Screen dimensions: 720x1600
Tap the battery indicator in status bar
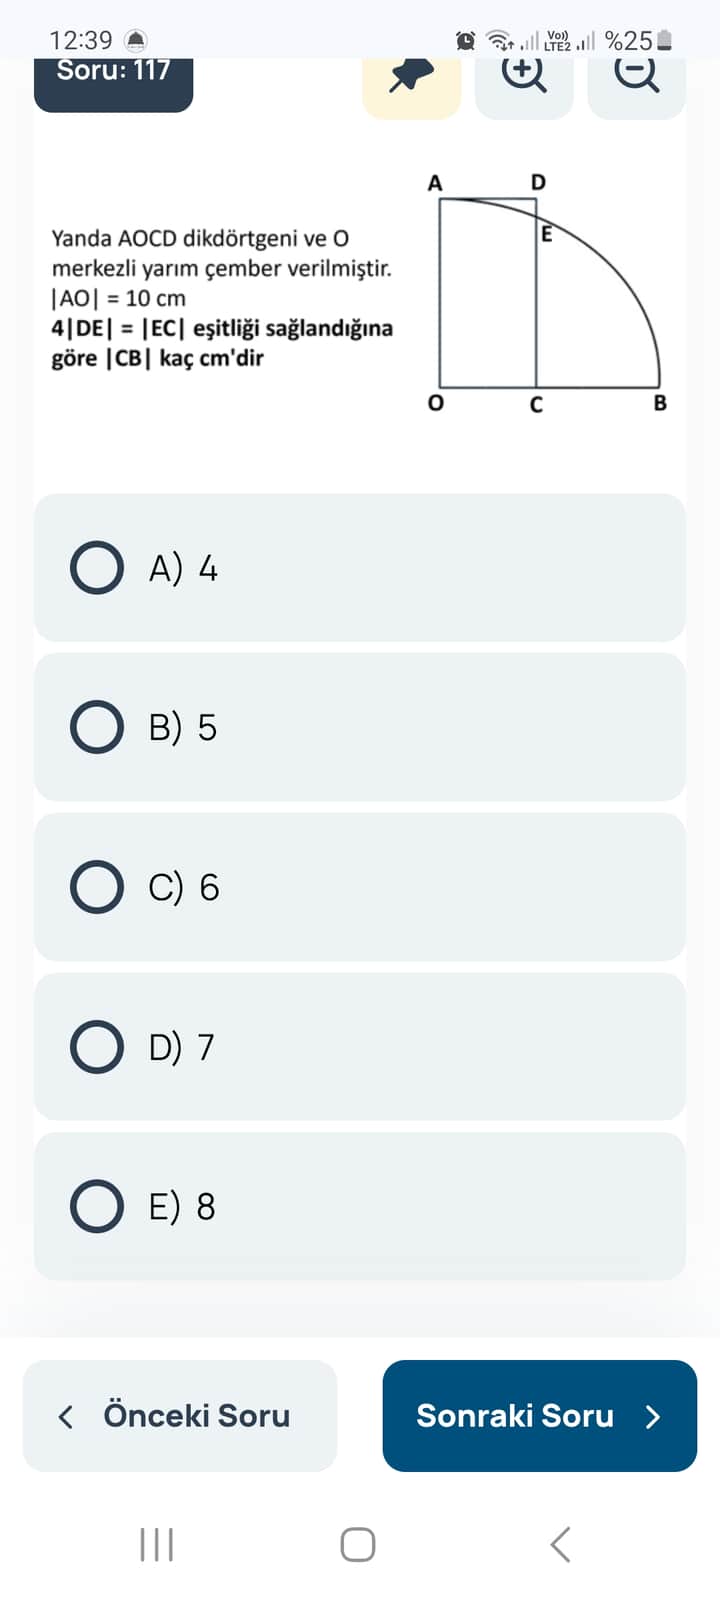[x=664, y=41]
